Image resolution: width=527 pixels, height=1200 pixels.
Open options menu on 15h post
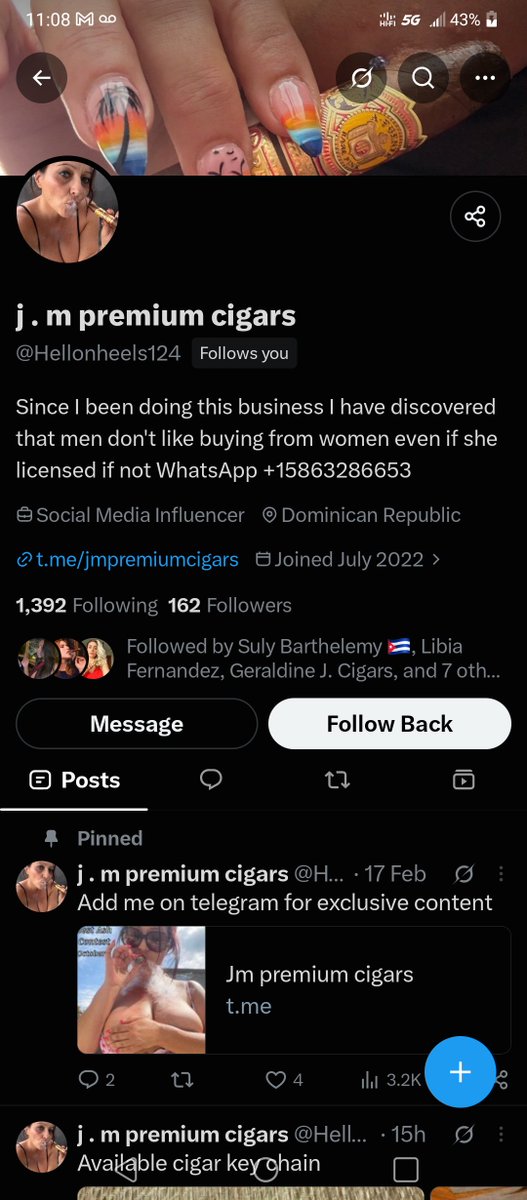[x=502, y=1135]
